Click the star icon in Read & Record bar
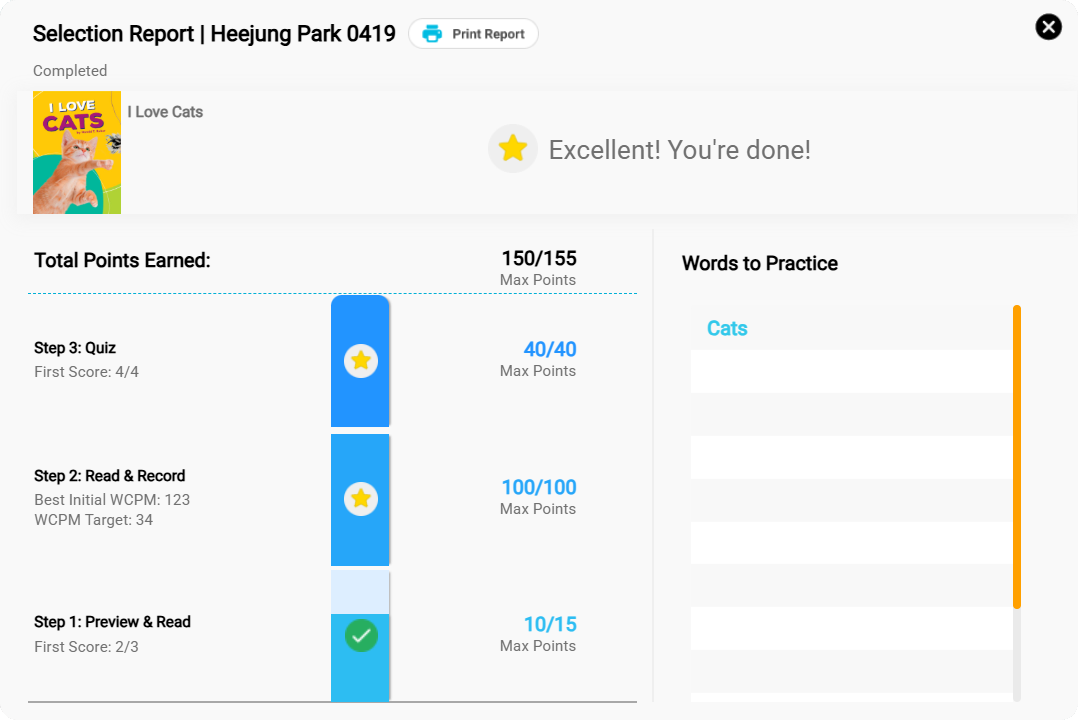1078x720 pixels. click(x=361, y=499)
